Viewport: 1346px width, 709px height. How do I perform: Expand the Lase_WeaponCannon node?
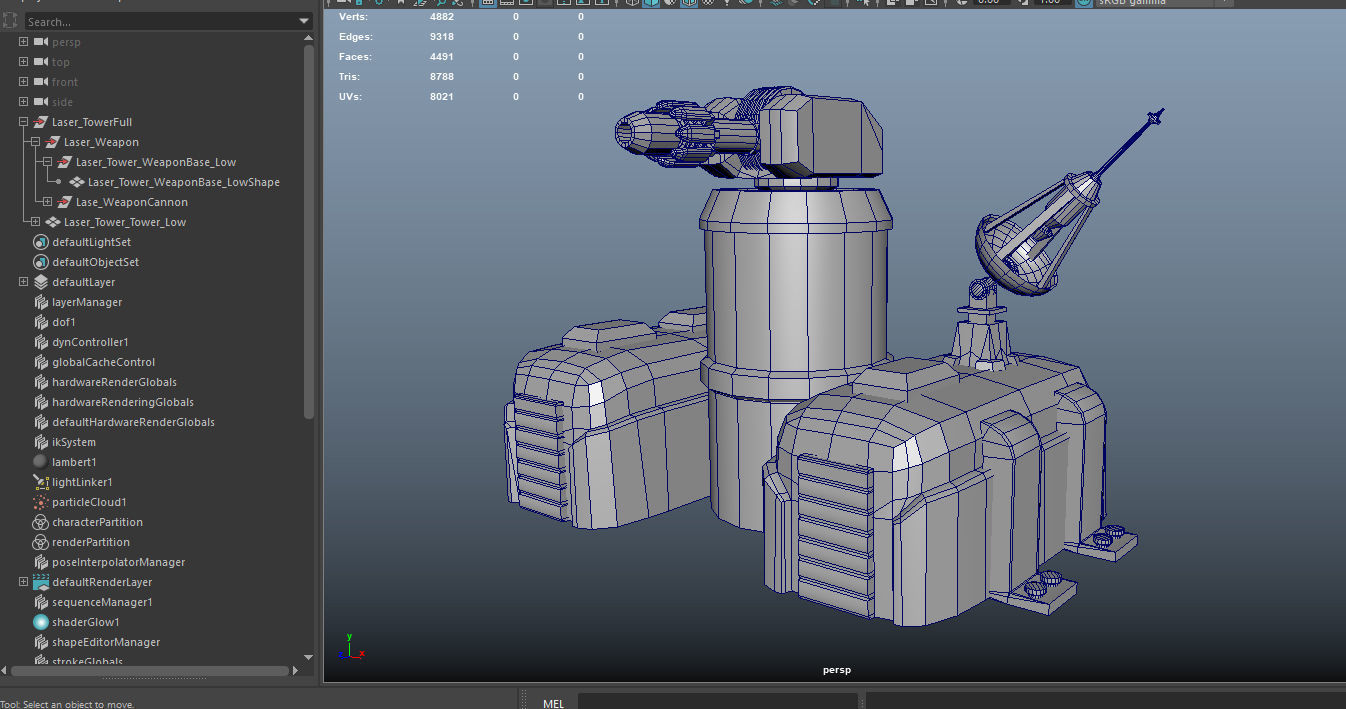[x=47, y=202]
